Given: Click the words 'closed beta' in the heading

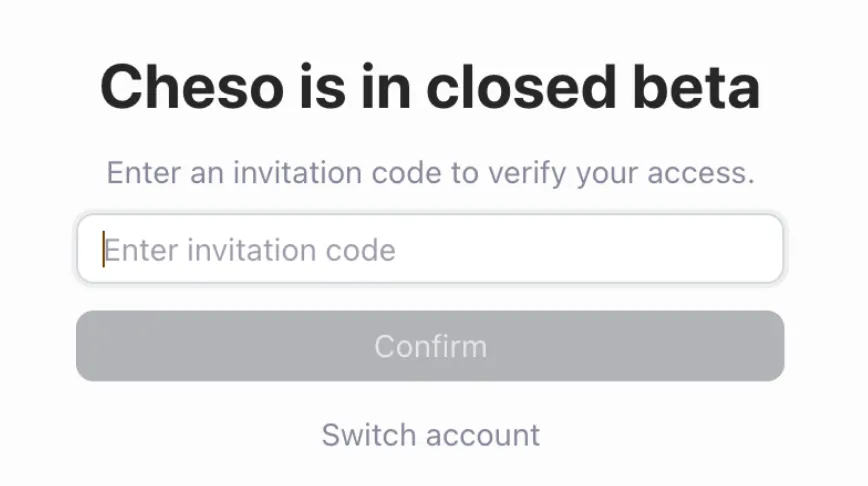Looking at the screenshot, I should coord(593,87).
